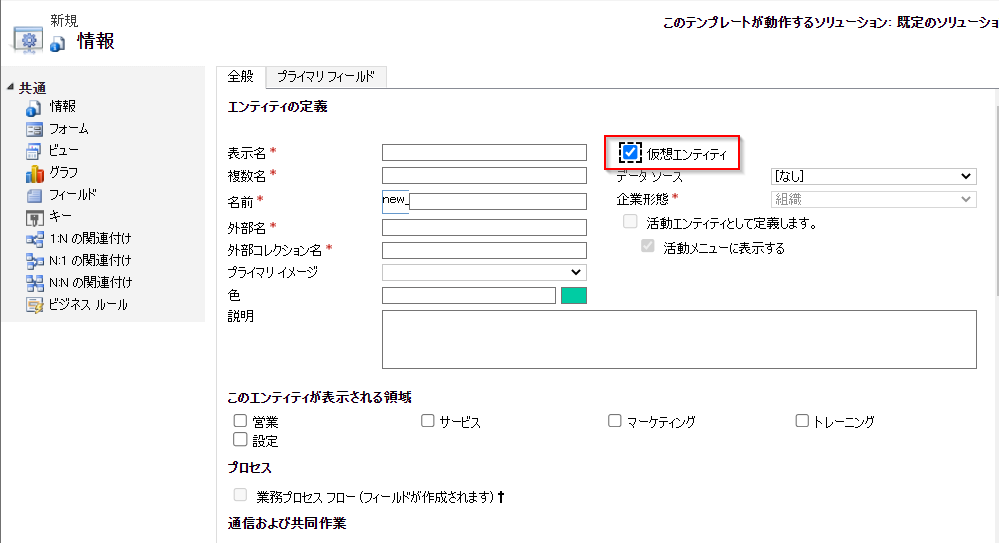Collapse the 共通 section
Image resolution: width=999 pixels, height=543 pixels.
coord(10,87)
